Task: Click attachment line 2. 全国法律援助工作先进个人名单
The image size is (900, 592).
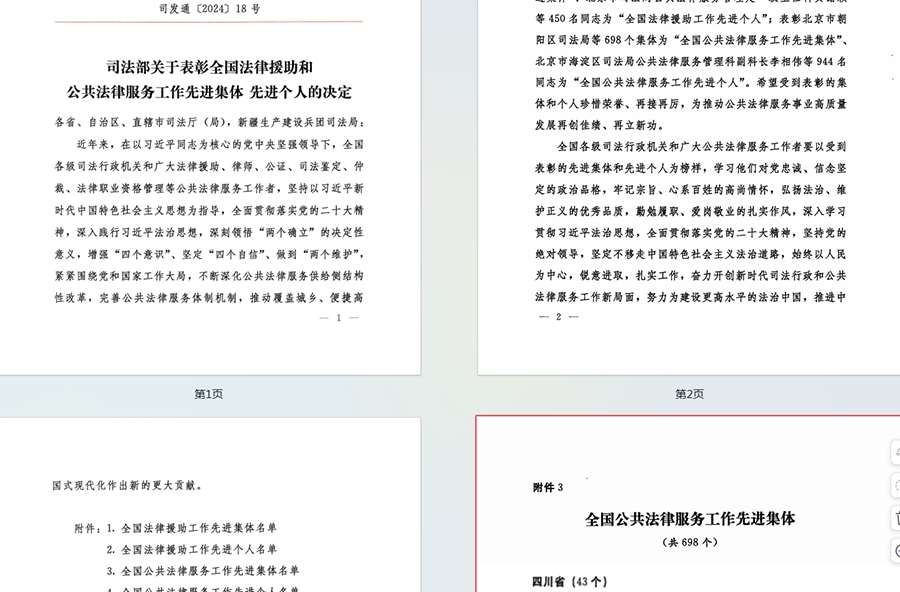Action: coord(192,550)
